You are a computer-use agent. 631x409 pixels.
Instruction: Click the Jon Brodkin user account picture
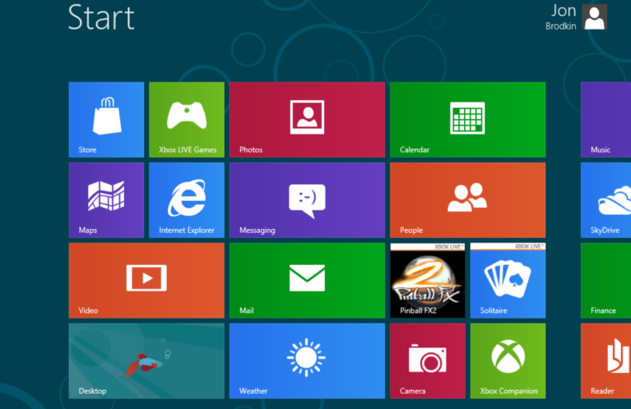(595, 17)
